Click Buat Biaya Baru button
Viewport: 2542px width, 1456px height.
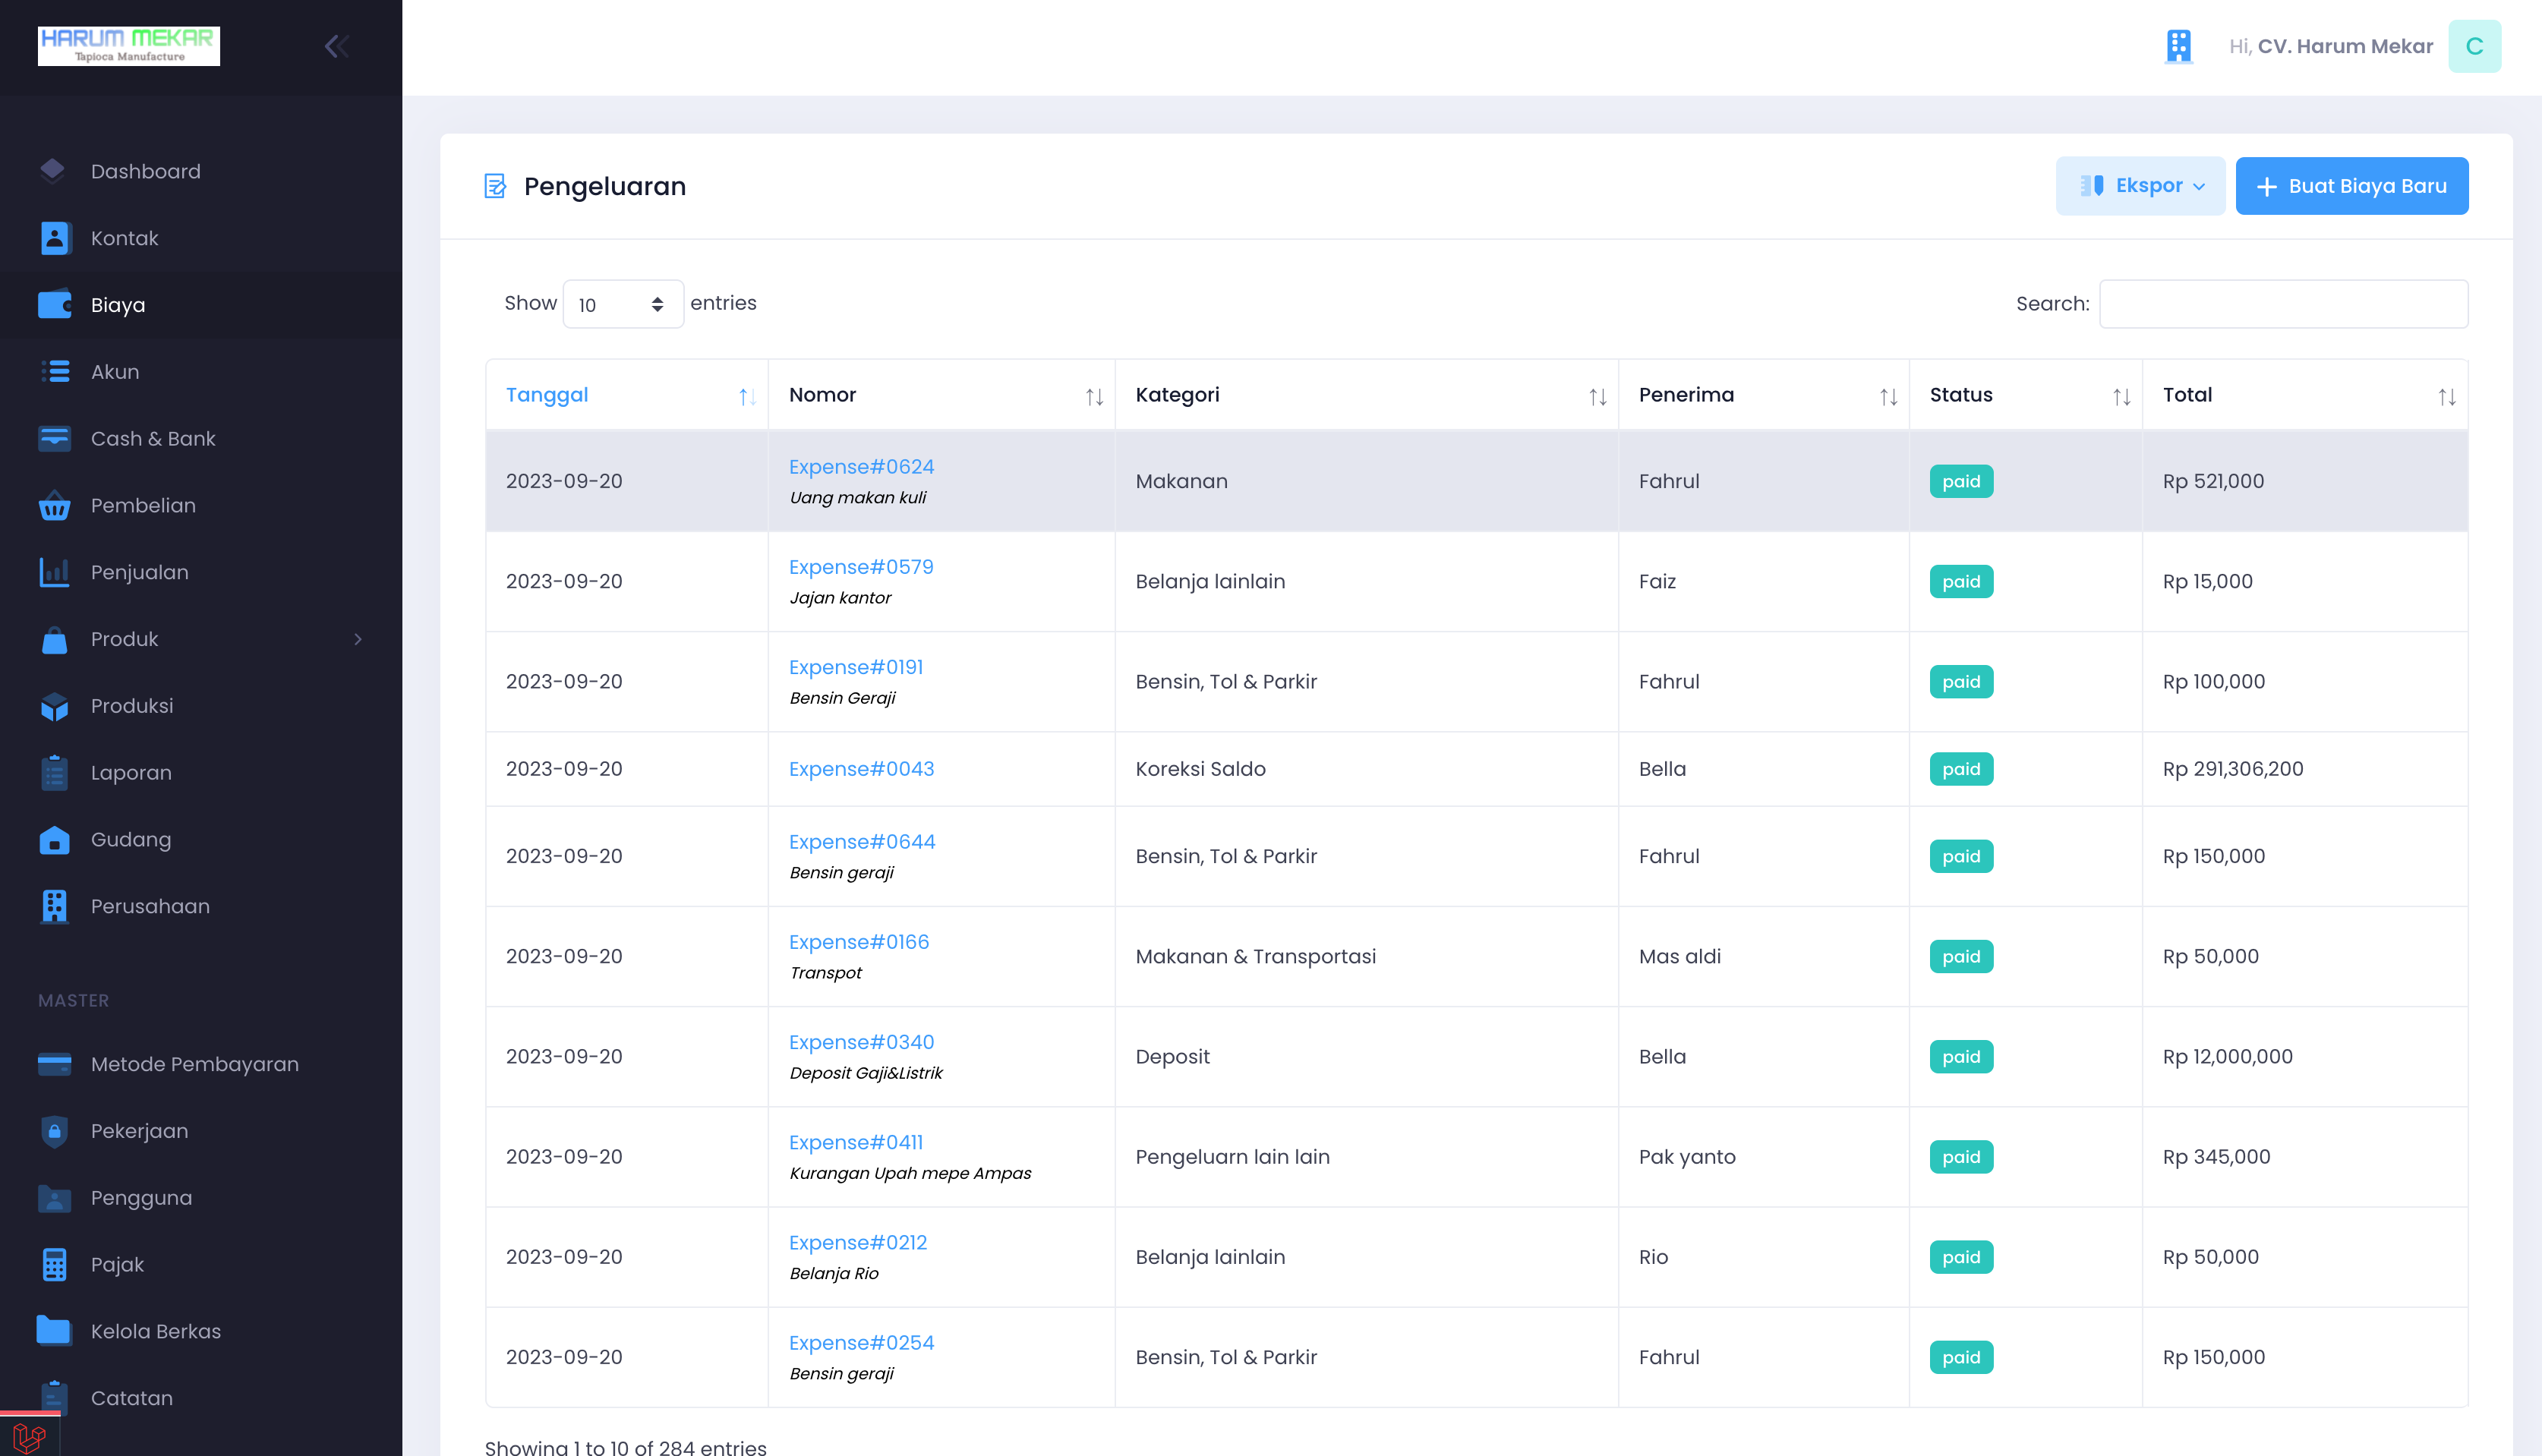2351,186
